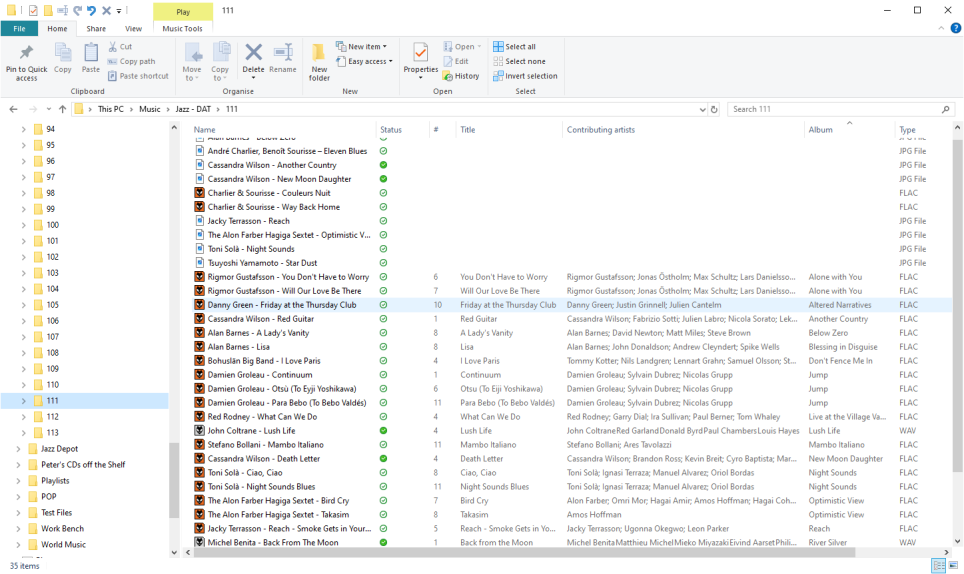Sort by the Status column header

tap(391, 130)
